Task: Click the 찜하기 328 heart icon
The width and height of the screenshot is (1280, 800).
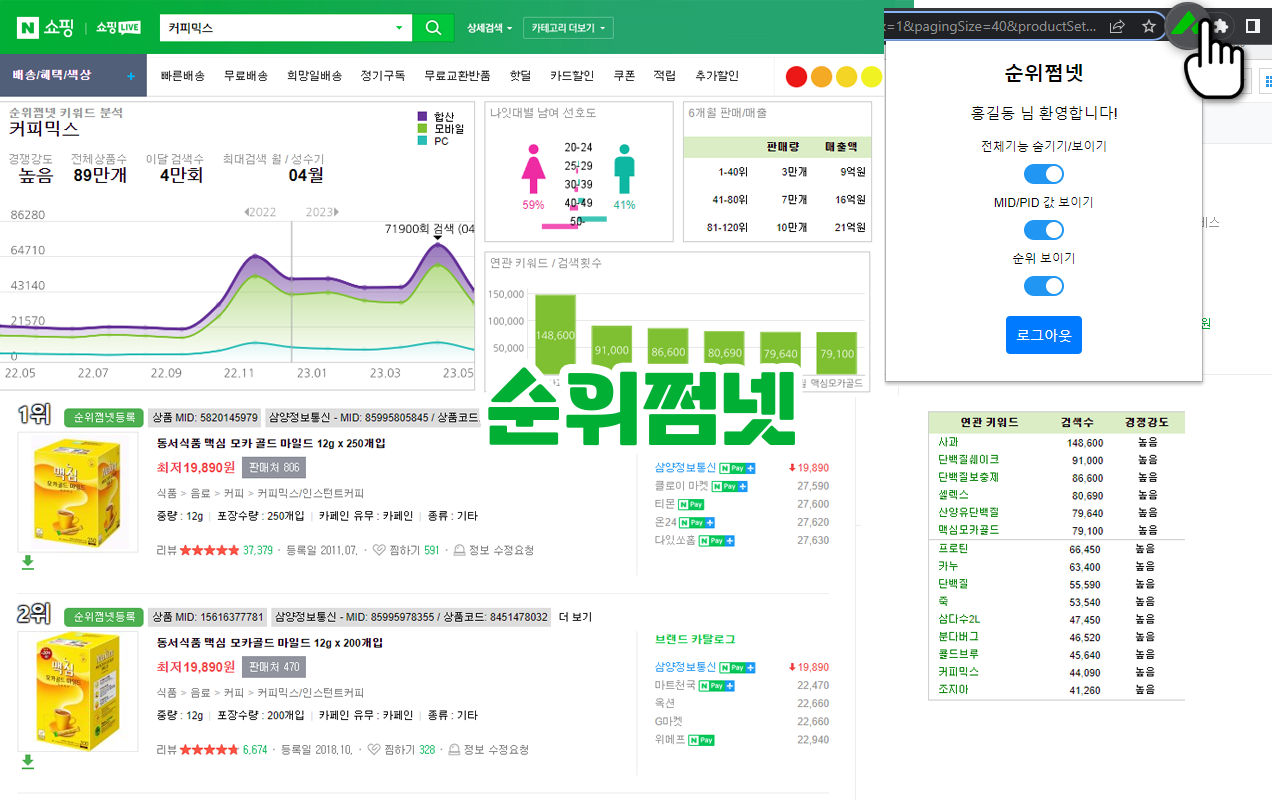Action: pos(374,749)
